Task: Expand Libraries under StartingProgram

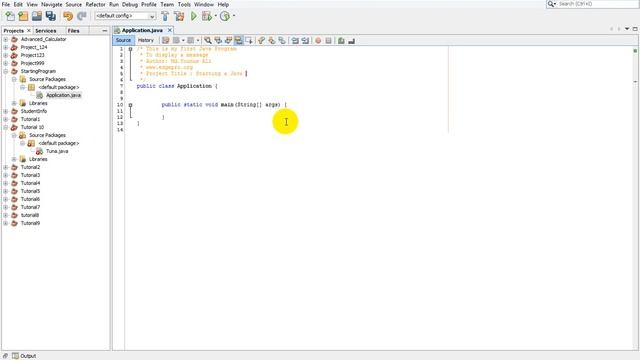Action: pos(14,103)
